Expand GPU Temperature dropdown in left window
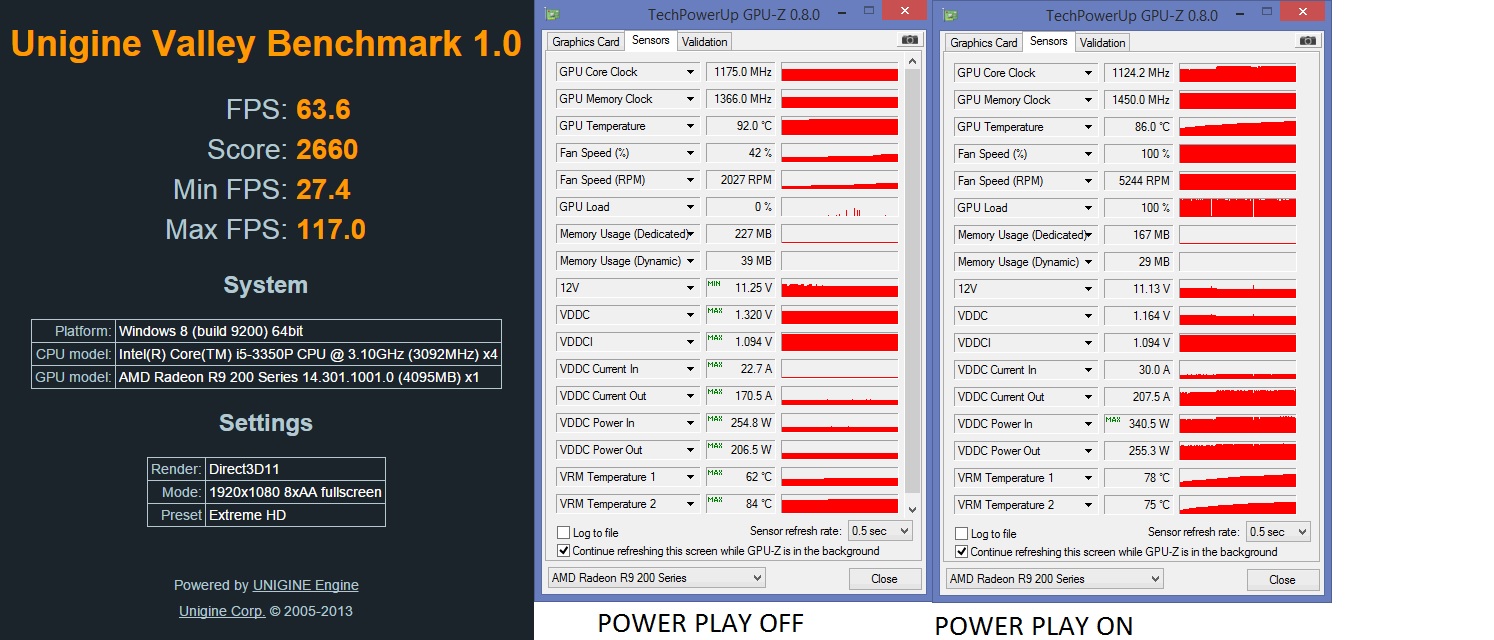This screenshot has height=640, width=1494. (690, 126)
